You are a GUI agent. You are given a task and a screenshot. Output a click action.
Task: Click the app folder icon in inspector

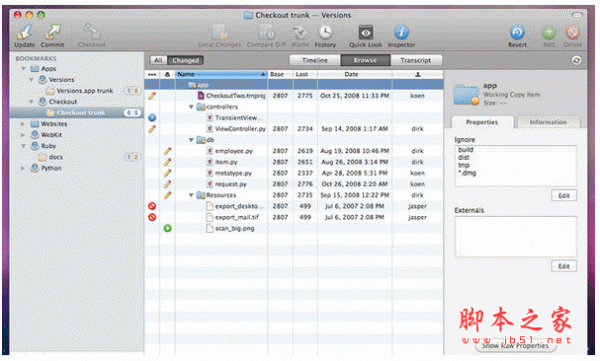pos(466,95)
